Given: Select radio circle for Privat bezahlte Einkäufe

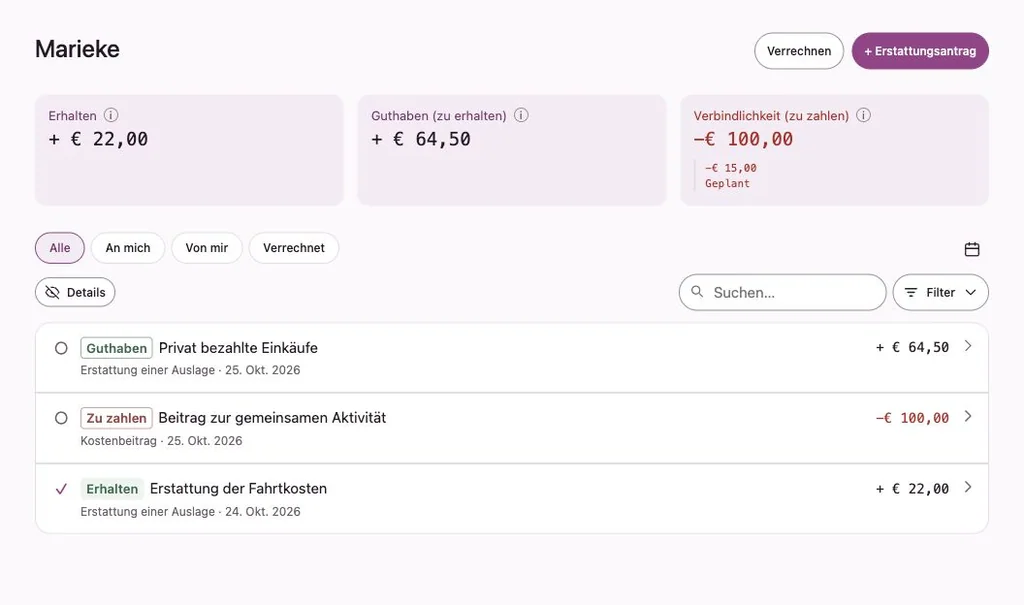Looking at the screenshot, I should (61, 348).
